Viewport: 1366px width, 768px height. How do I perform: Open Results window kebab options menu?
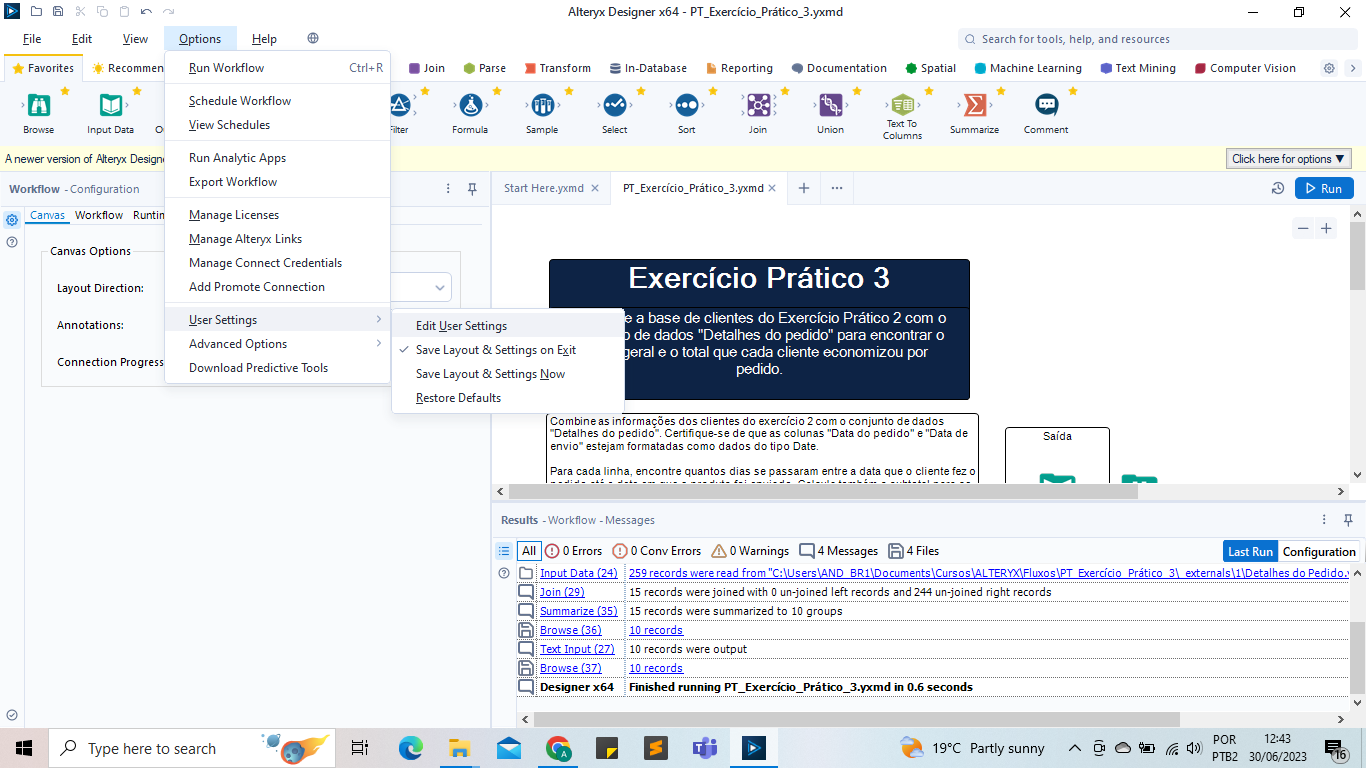(x=1325, y=519)
